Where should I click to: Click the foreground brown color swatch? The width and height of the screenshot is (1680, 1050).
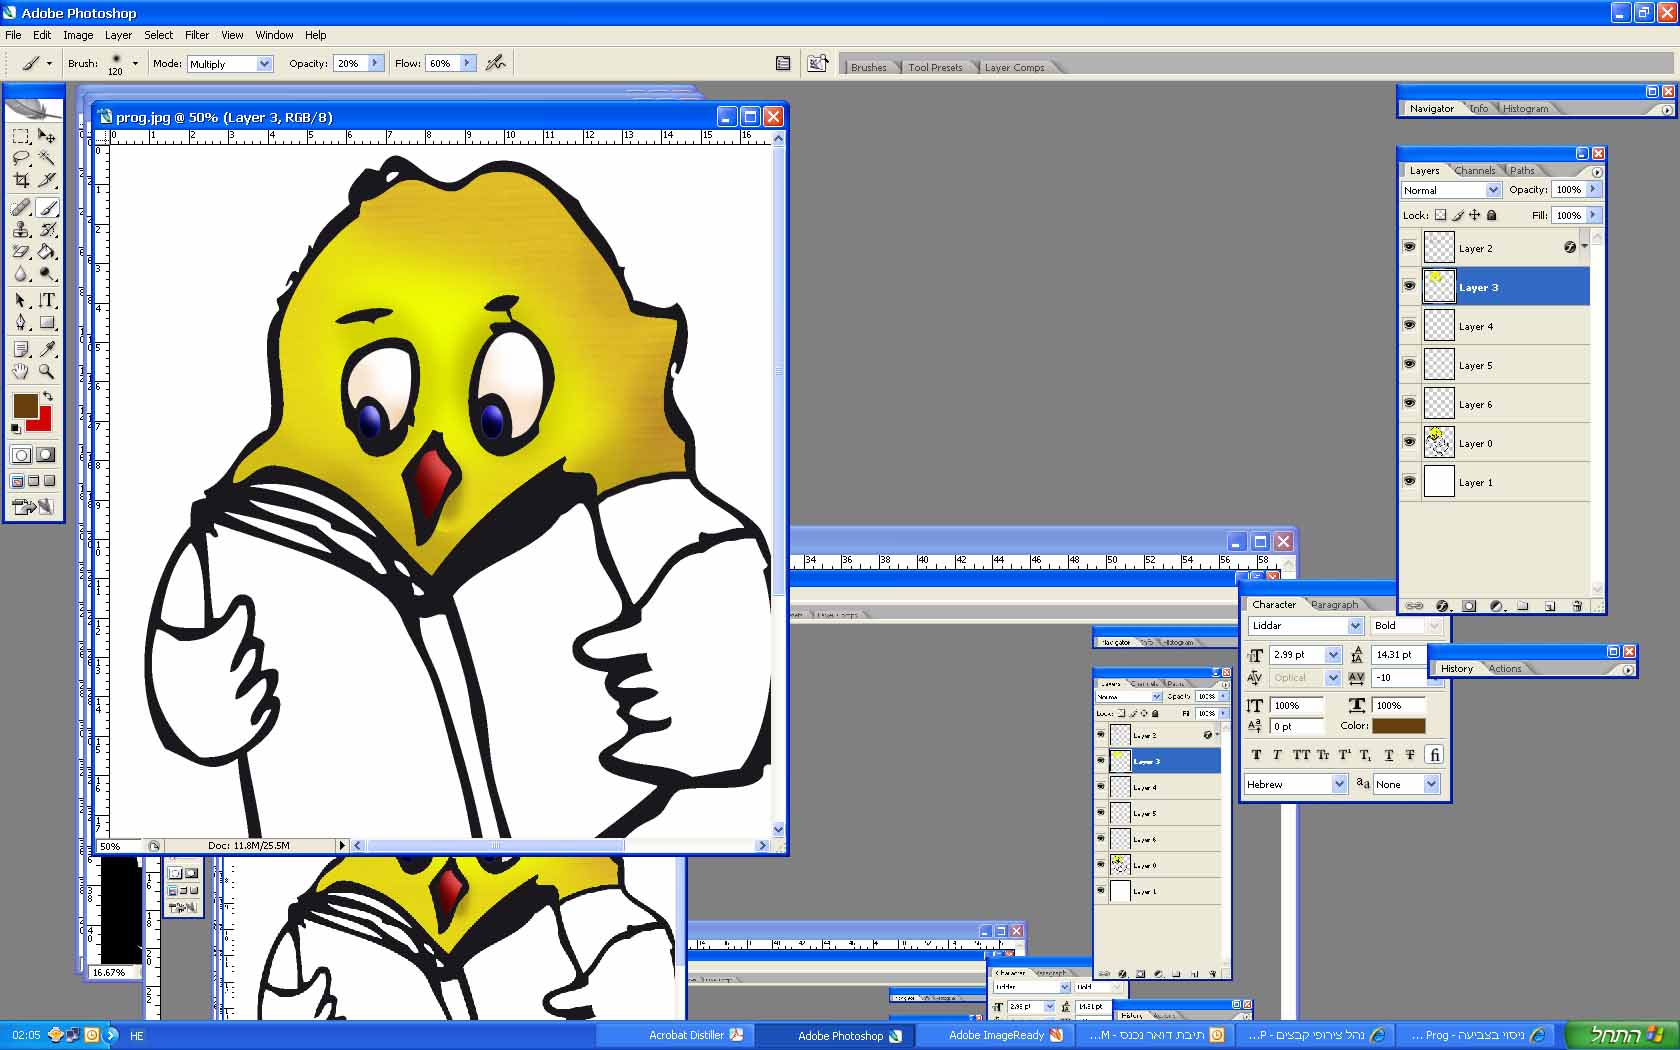25,405
